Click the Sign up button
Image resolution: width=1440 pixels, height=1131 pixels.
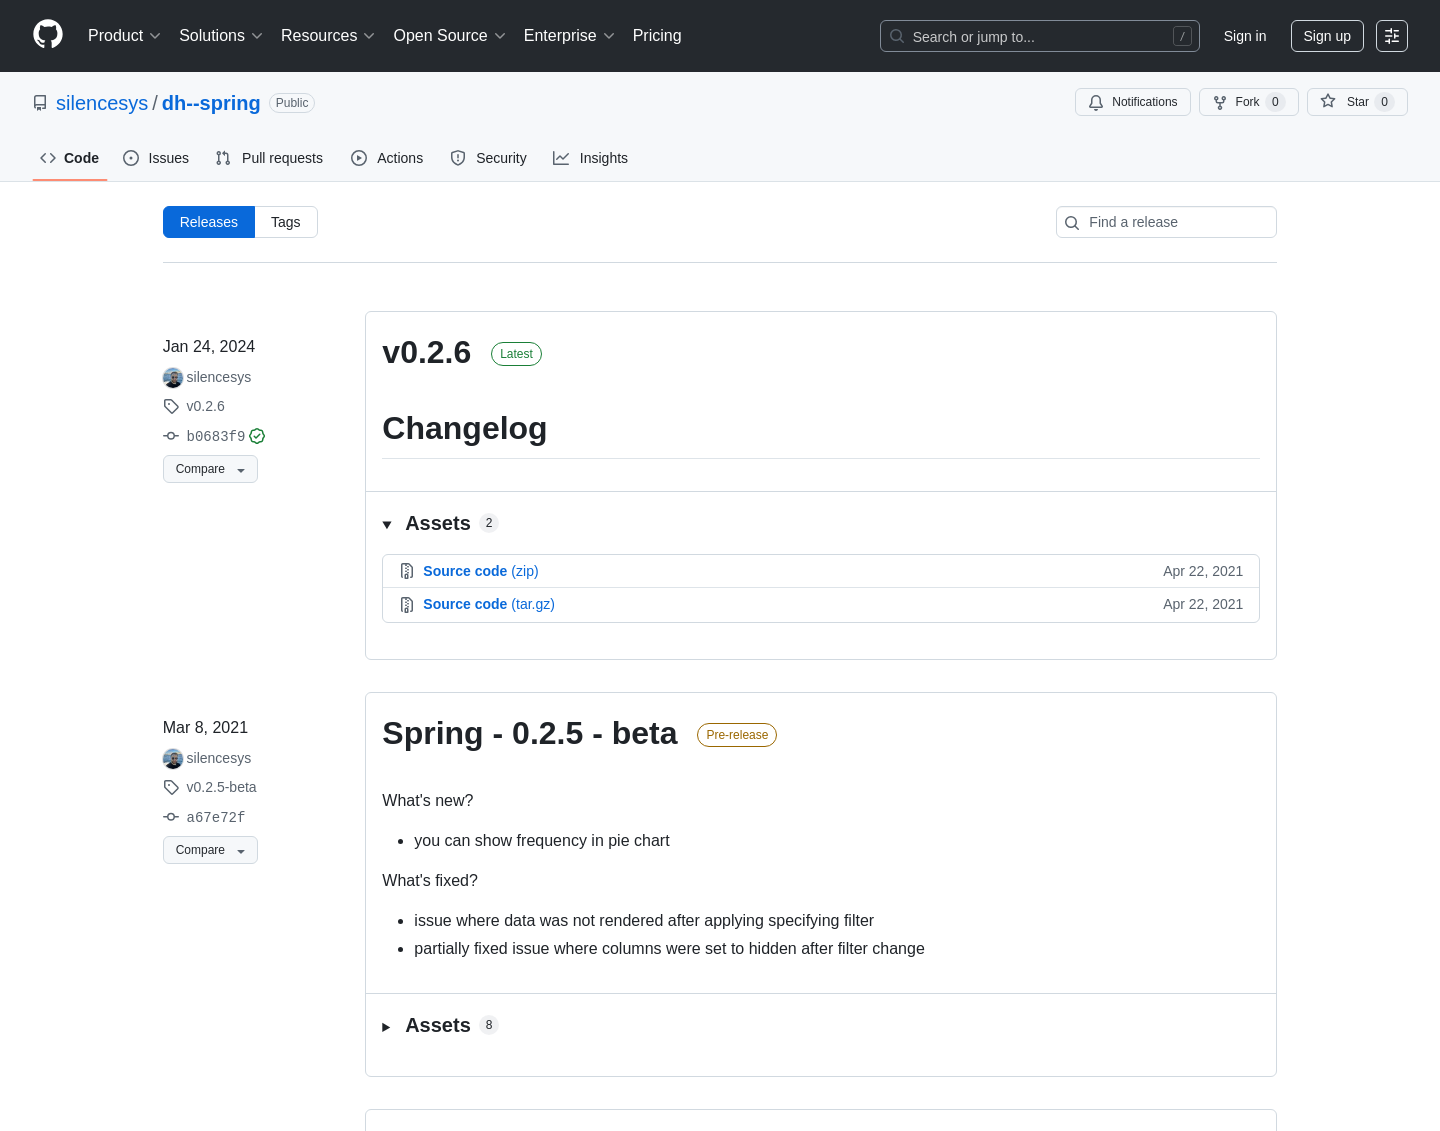pyautogui.click(x=1327, y=36)
